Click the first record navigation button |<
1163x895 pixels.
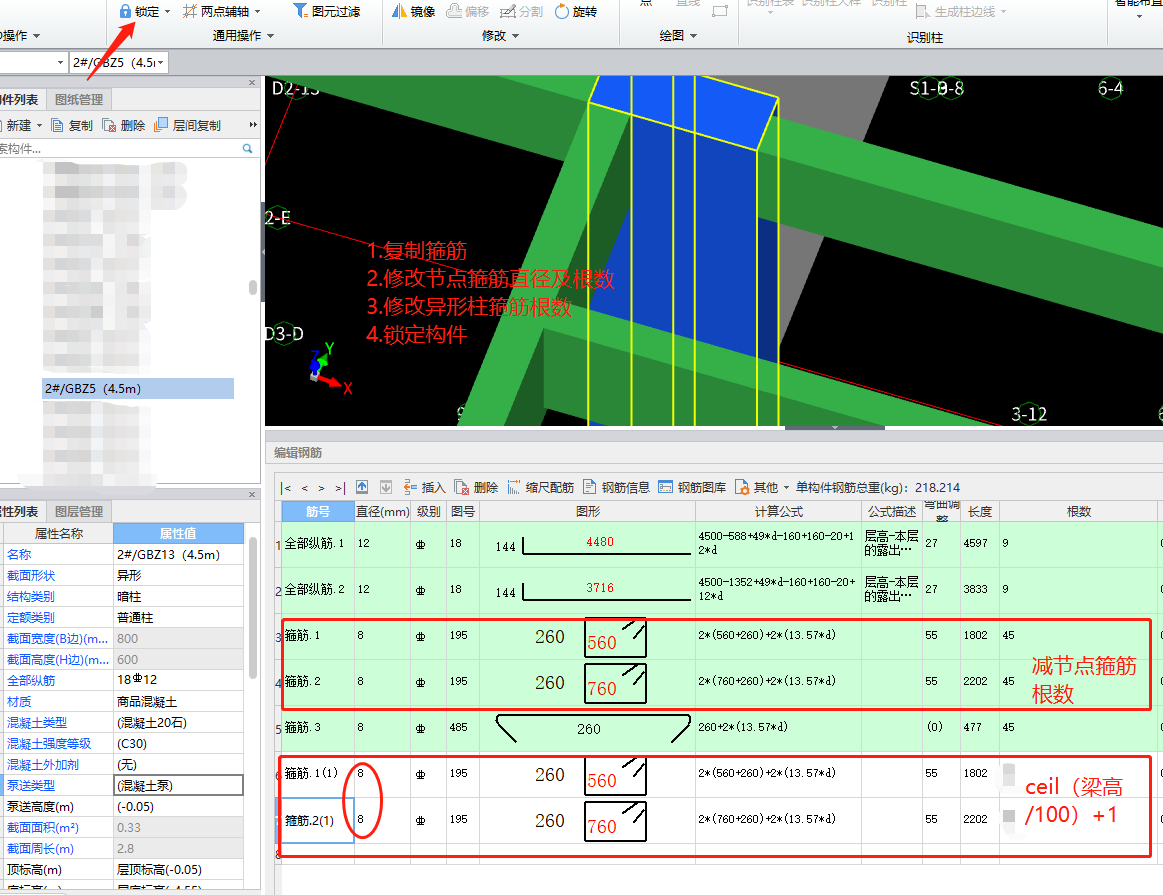point(286,488)
